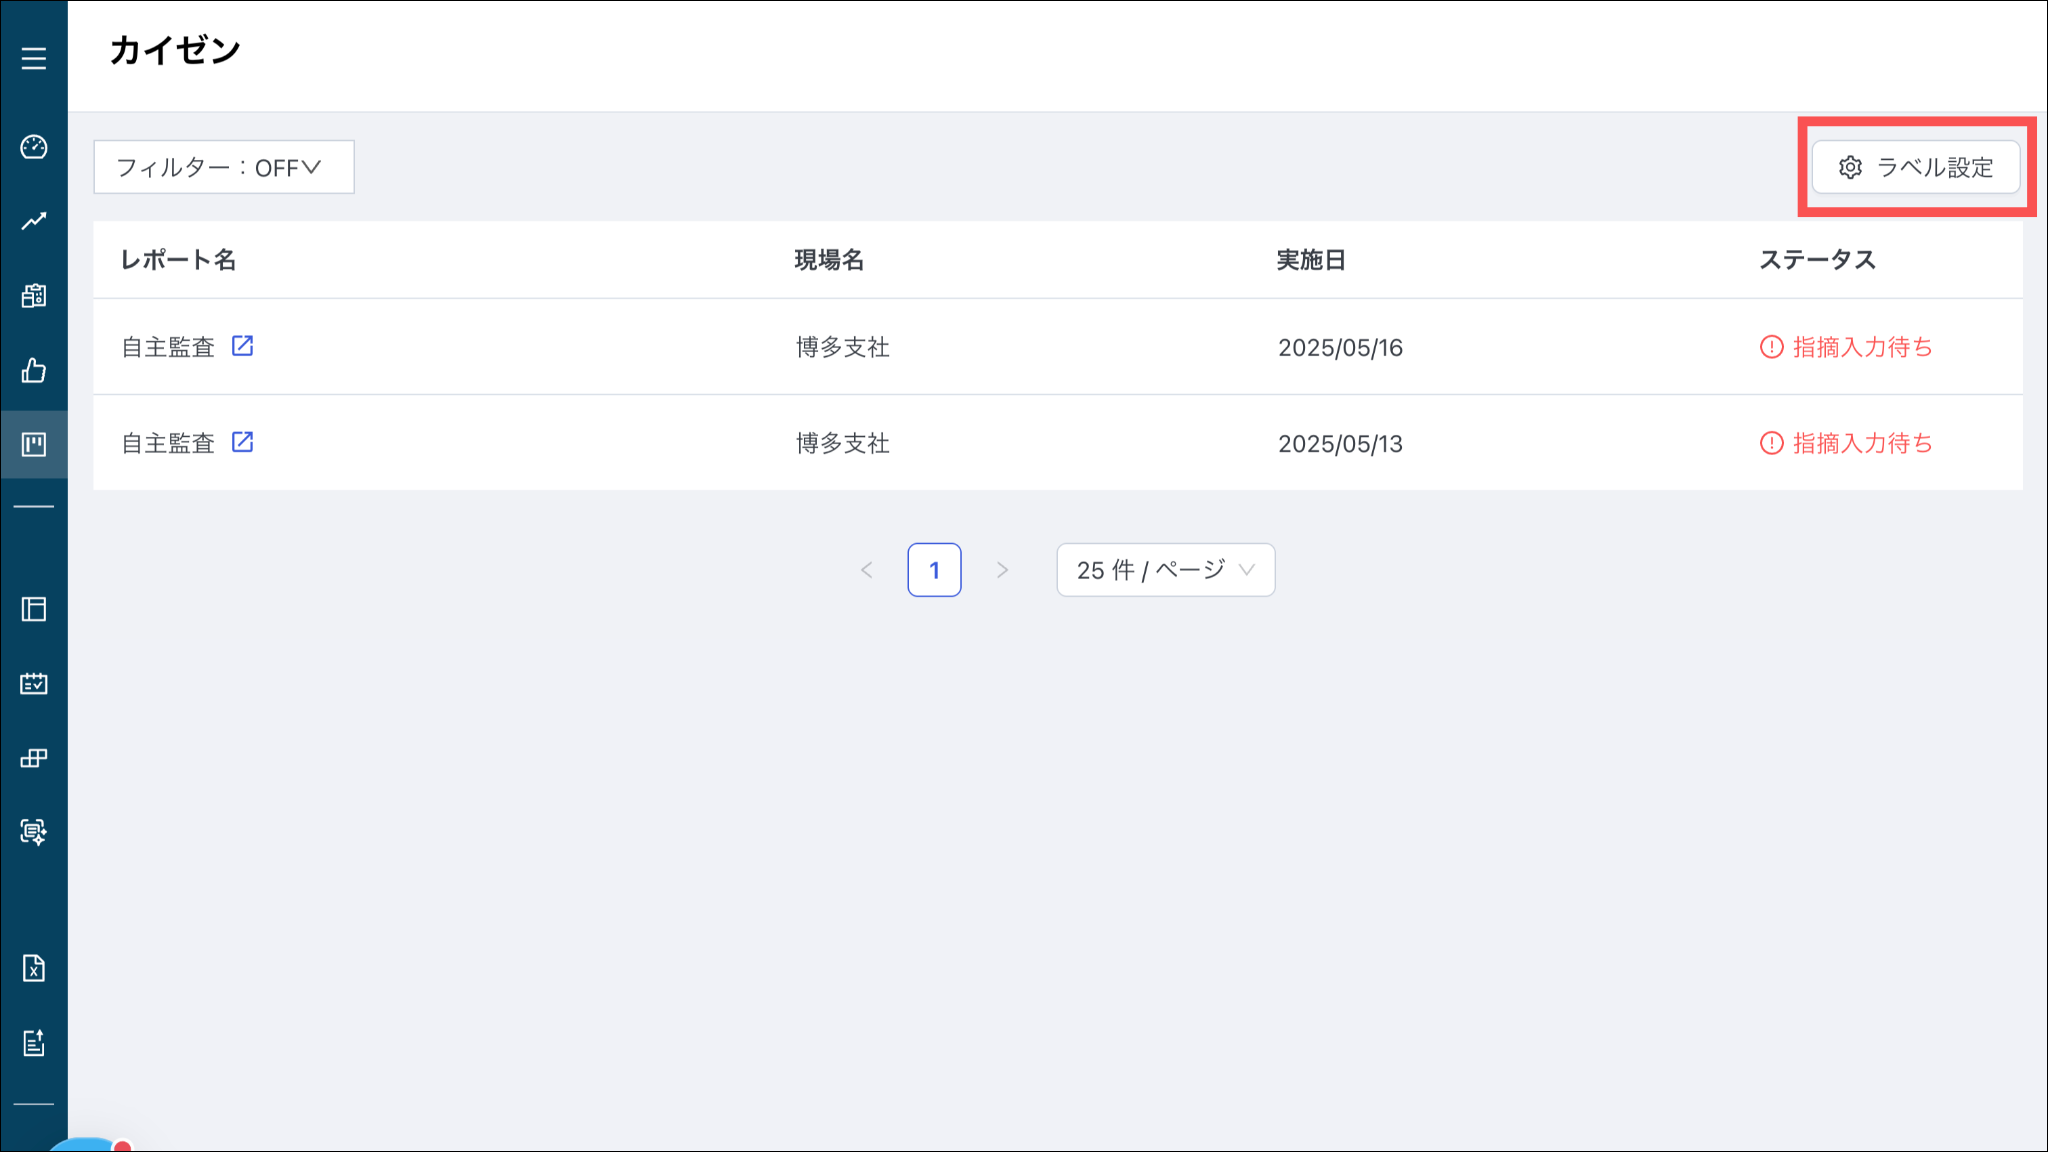Click the ラベル設定 button
This screenshot has width=2048, height=1152.
pyautogui.click(x=1916, y=167)
